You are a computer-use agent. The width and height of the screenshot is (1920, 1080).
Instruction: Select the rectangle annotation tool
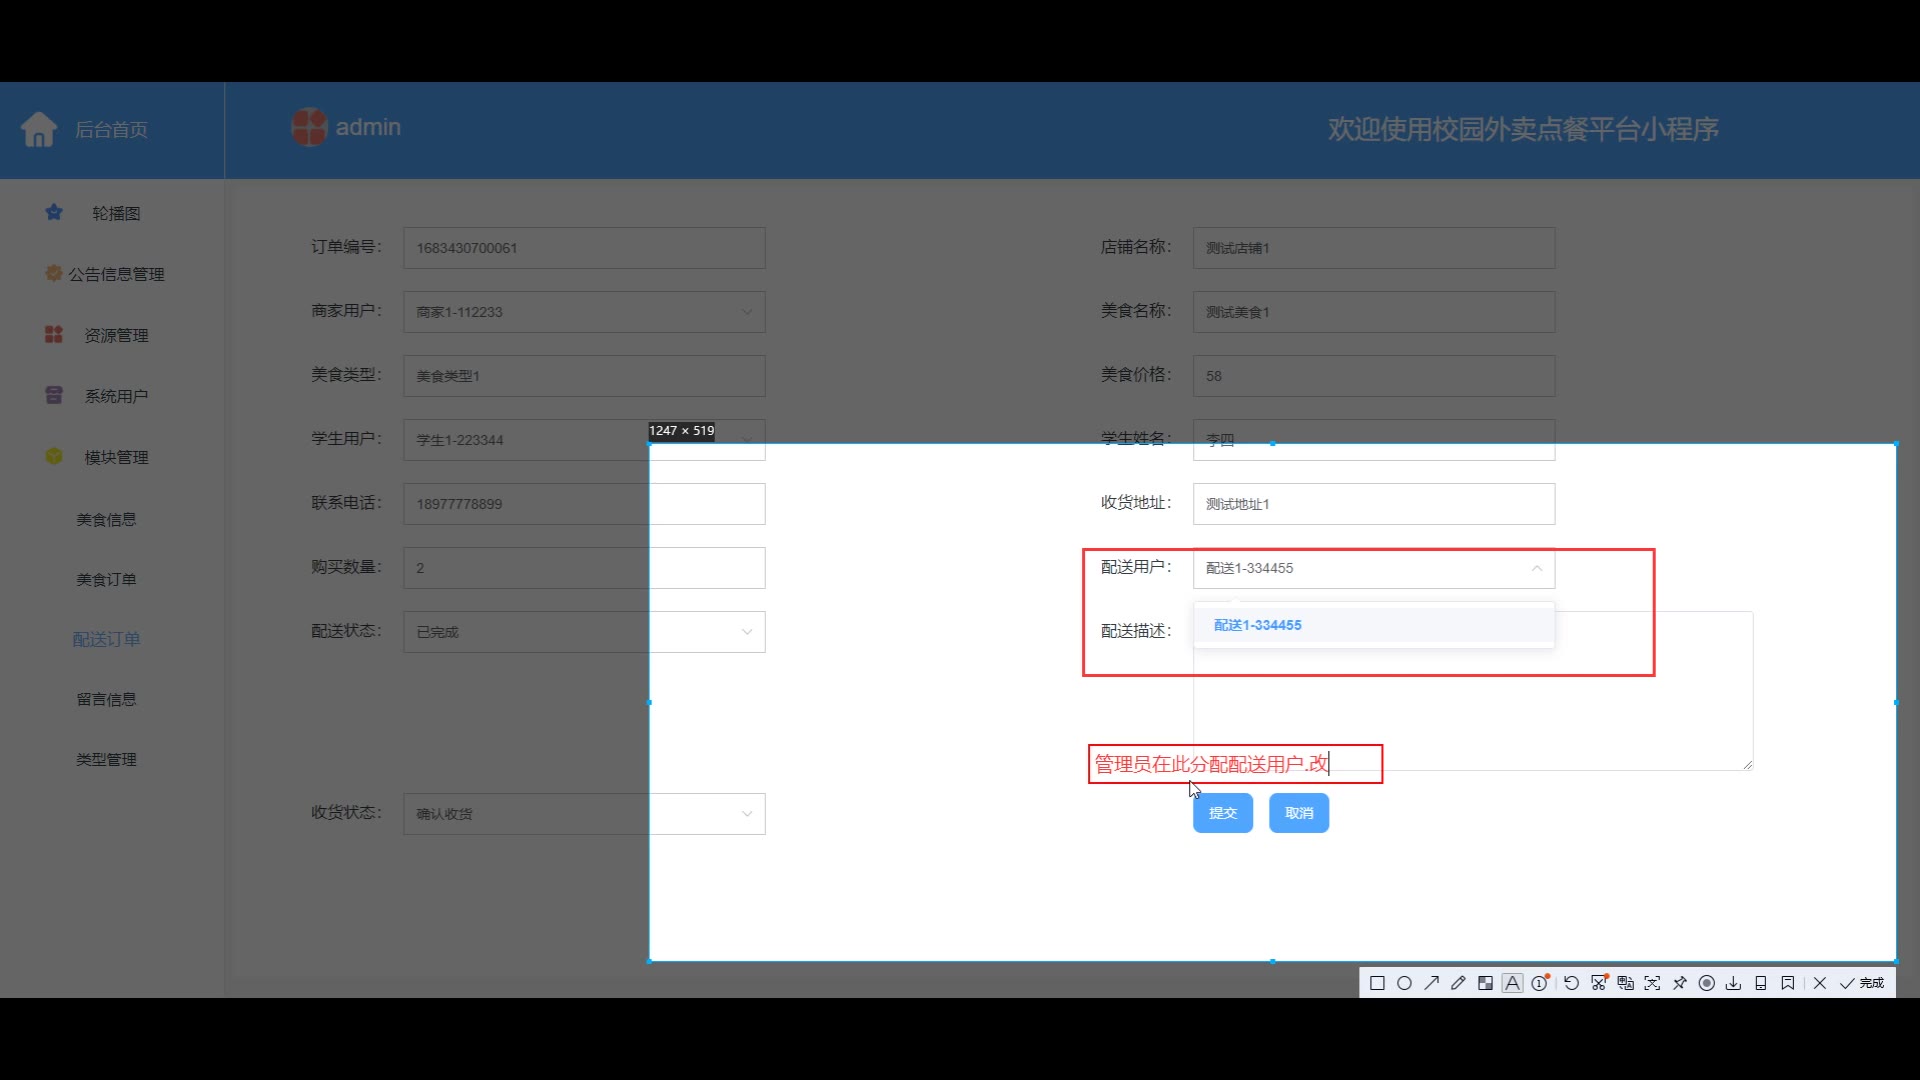[x=1377, y=983]
